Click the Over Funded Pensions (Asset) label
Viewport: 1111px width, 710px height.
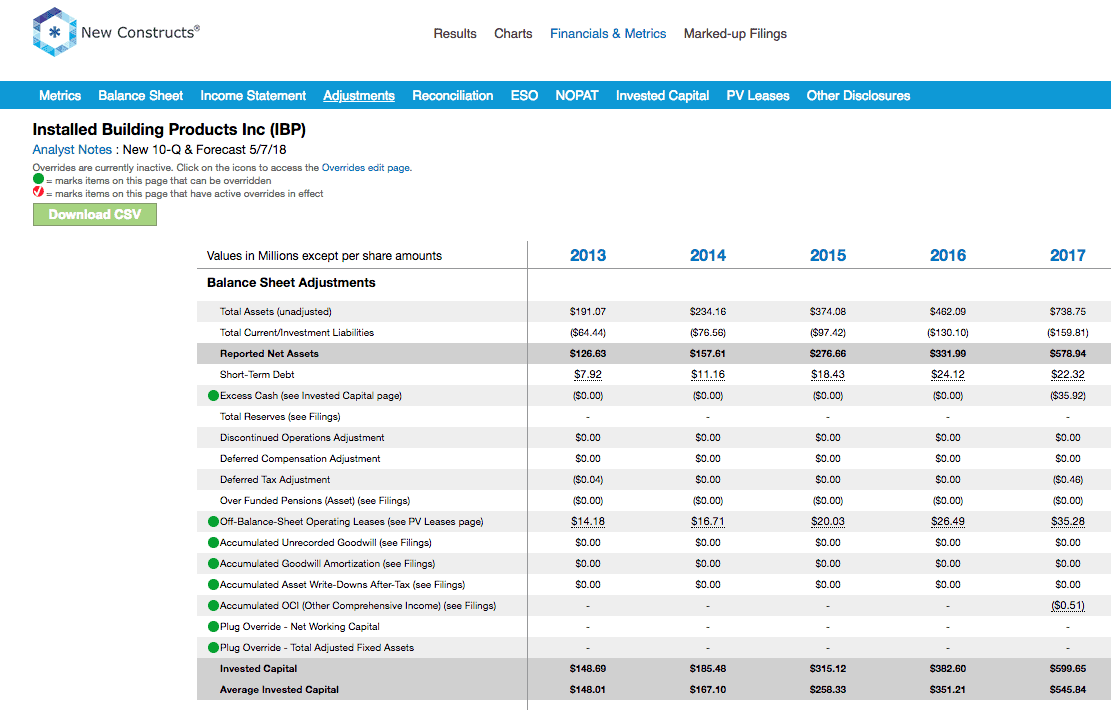315,501
